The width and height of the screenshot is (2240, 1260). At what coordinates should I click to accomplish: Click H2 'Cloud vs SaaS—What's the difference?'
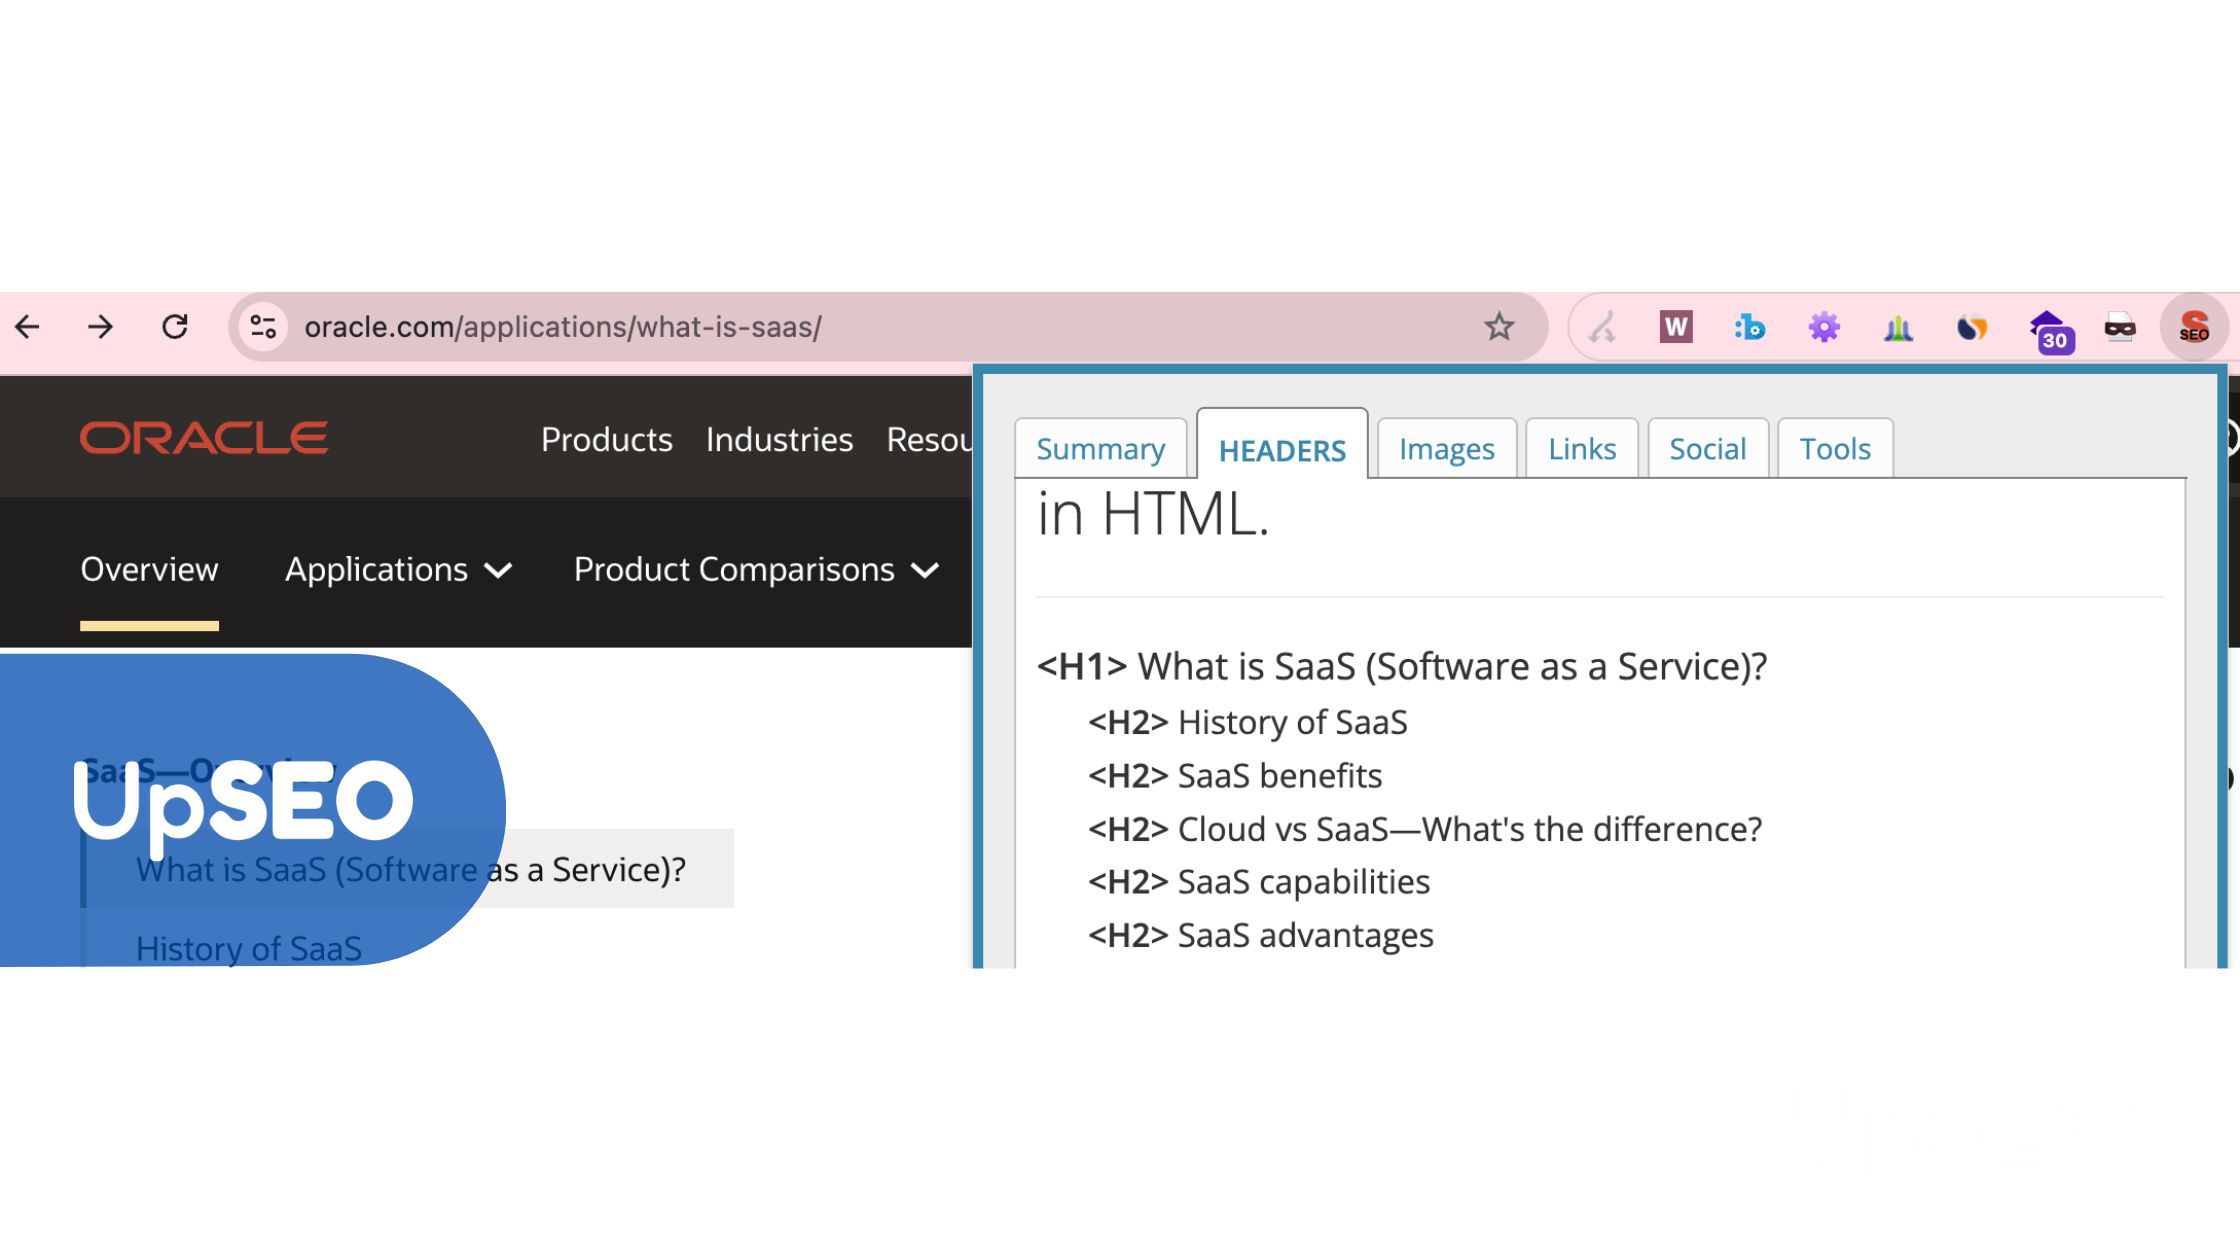pos(1425,829)
